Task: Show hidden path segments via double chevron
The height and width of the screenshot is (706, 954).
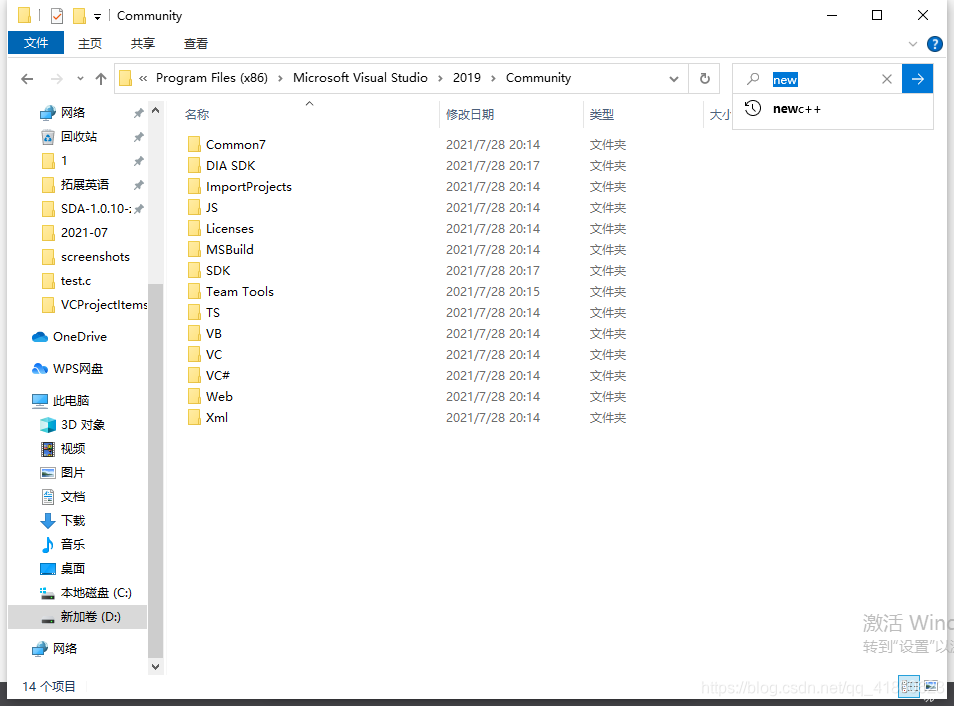Action: [143, 79]
